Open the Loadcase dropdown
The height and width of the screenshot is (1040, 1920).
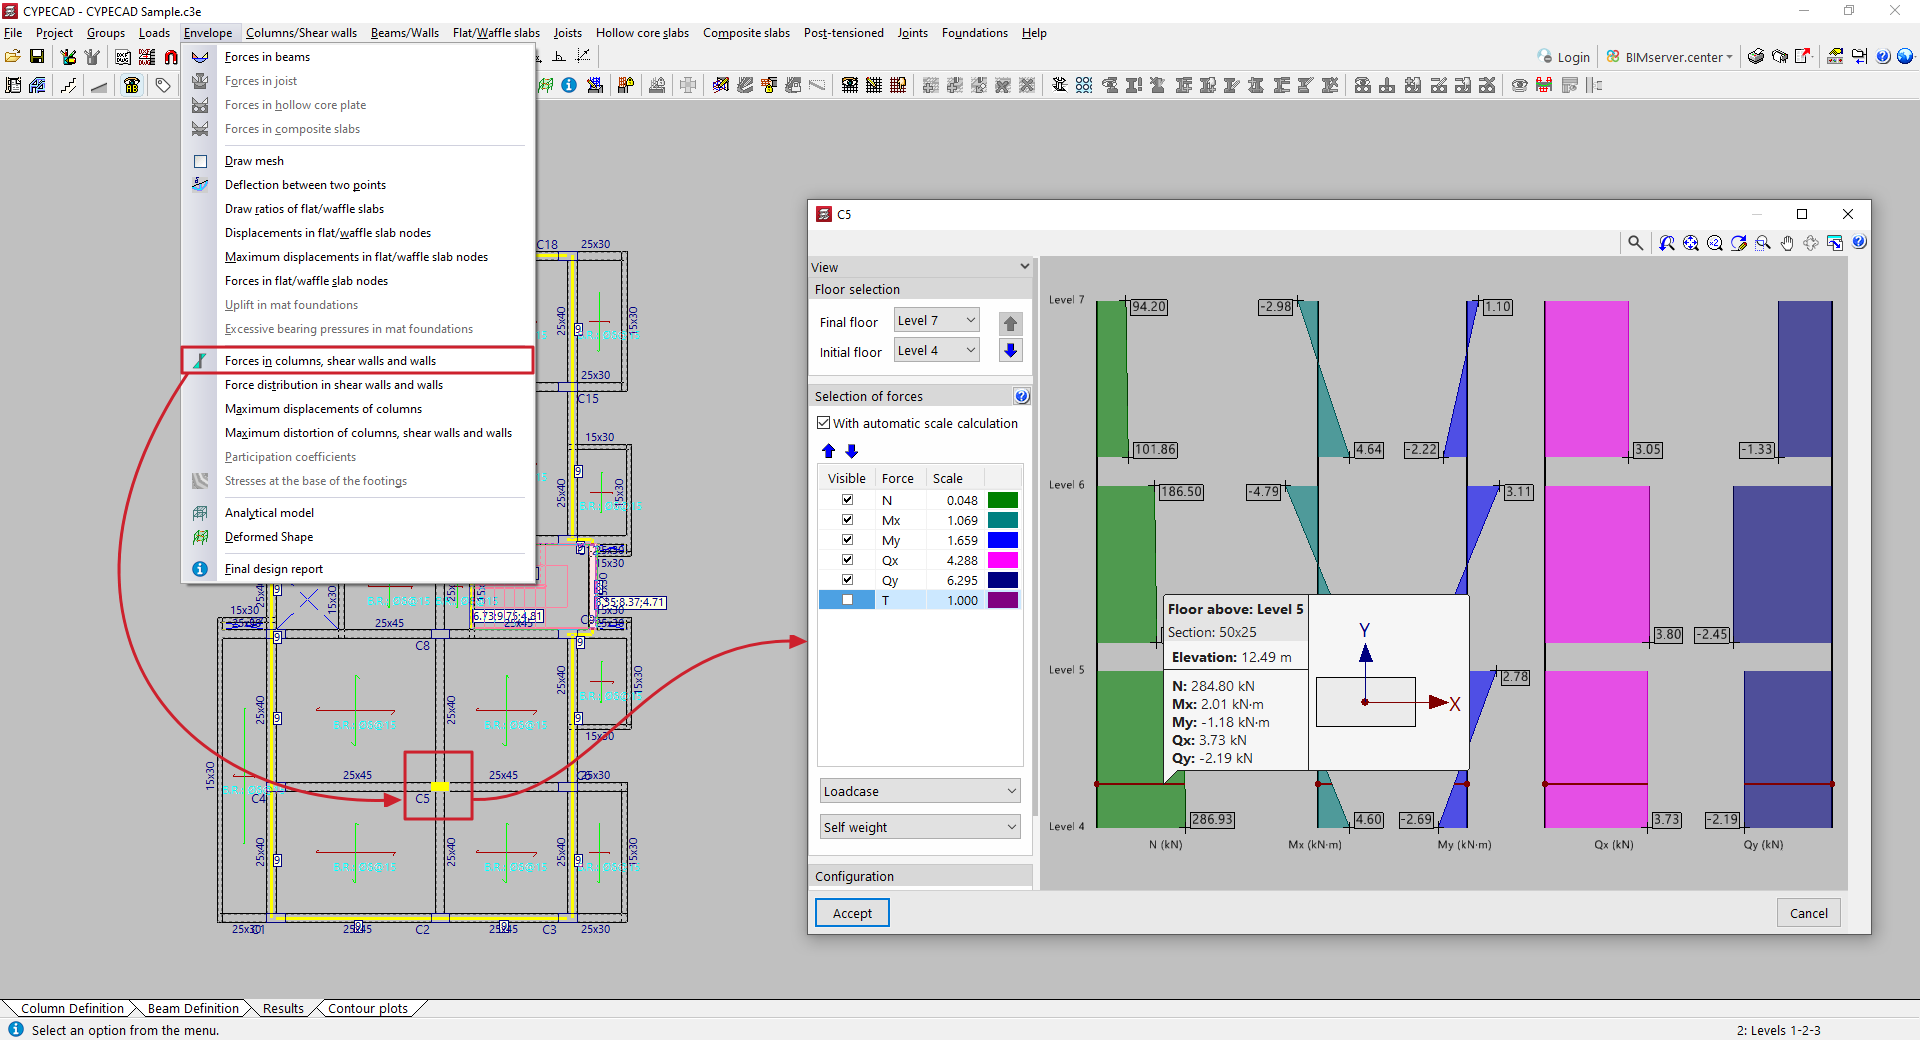tap(919, 791)
